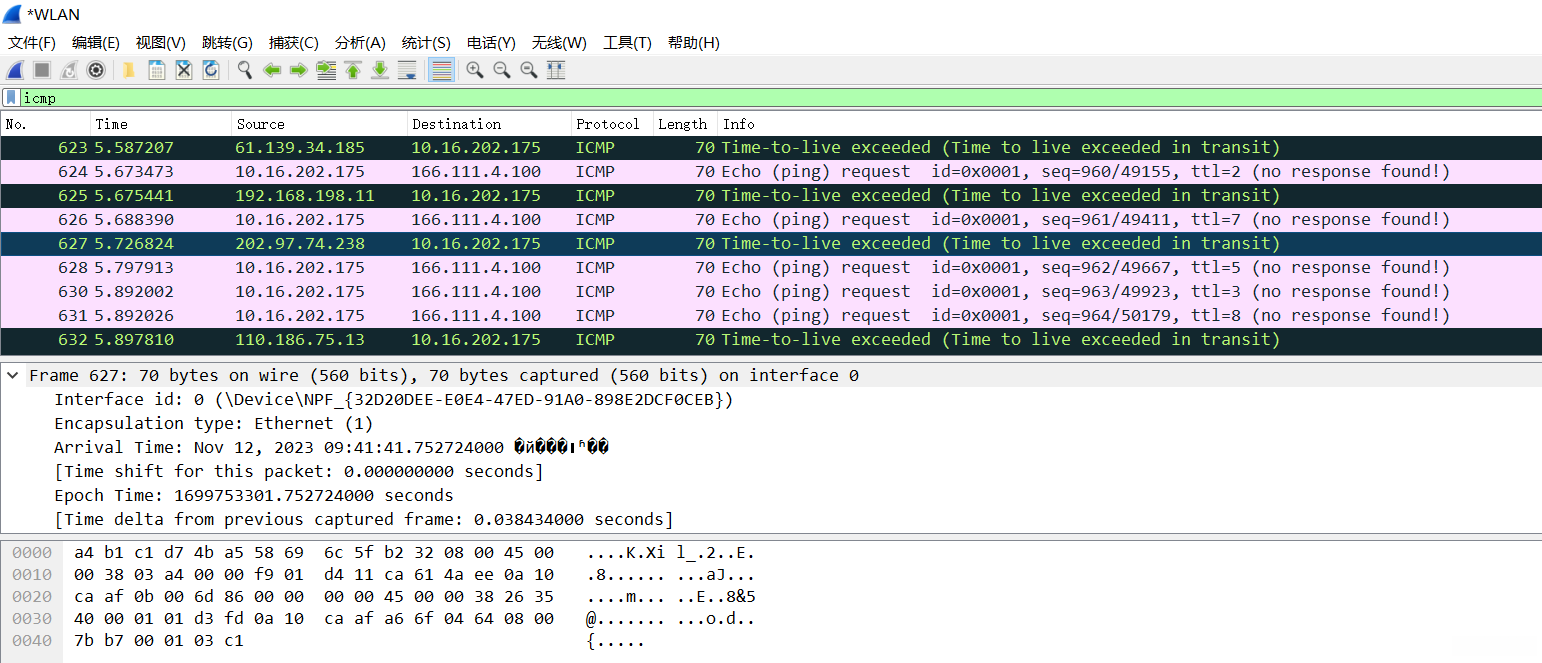The image size is (1542, 663).
Task: Sort by the Destination column header
Action: (489, 124)
